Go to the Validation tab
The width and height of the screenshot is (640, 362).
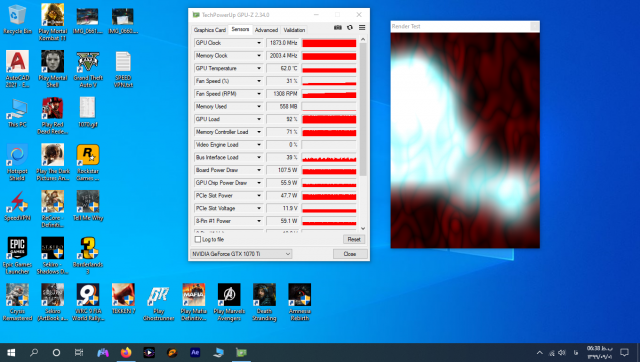pyautogui.click(x=294, y=30)
